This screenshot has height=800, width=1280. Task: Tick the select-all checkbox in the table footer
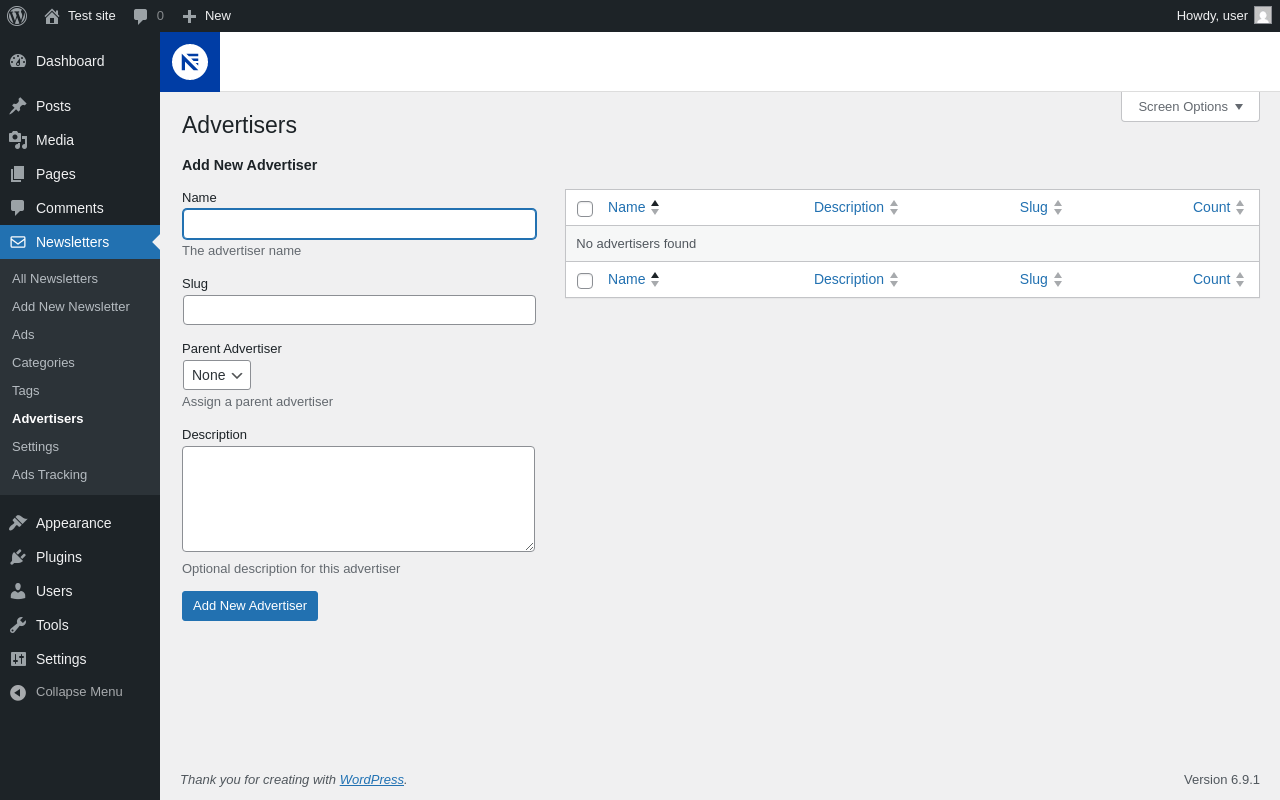tap(585, 281)
